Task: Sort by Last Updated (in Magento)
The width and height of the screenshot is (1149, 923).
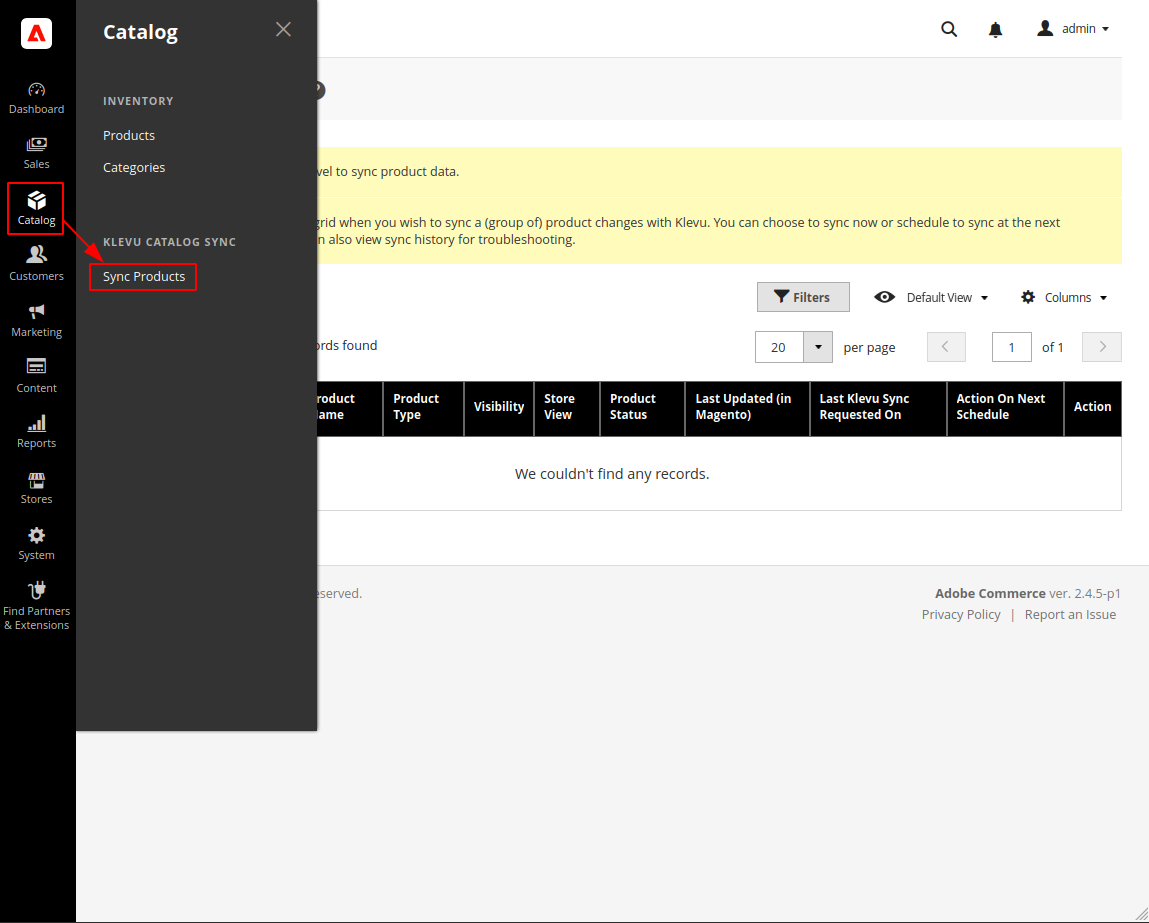Action: pyautogui.click(x=747, y=409)
